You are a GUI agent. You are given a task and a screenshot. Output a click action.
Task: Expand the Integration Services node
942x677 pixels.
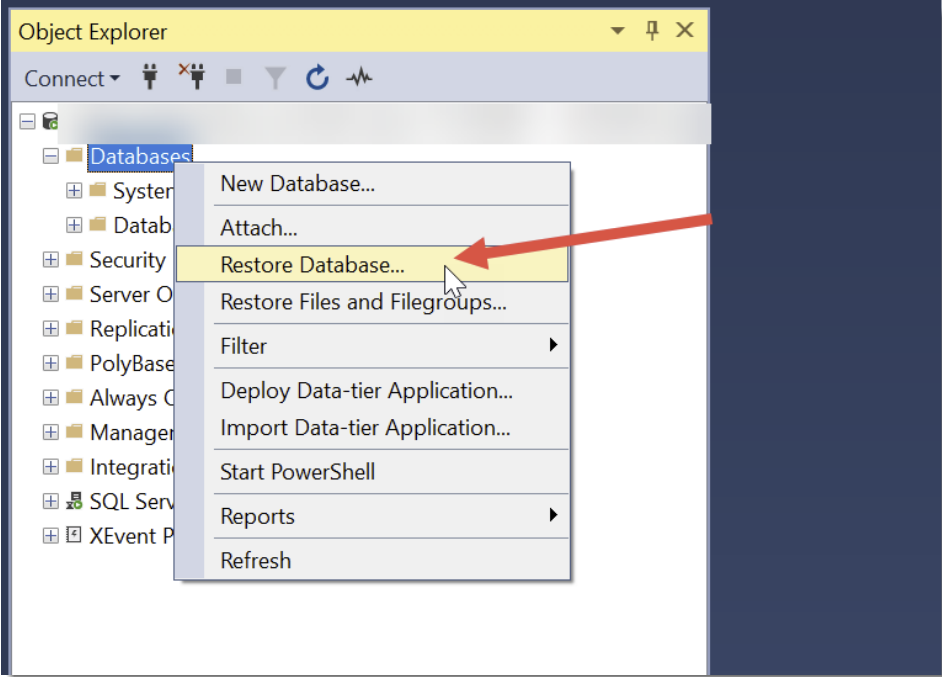point(51,467)
